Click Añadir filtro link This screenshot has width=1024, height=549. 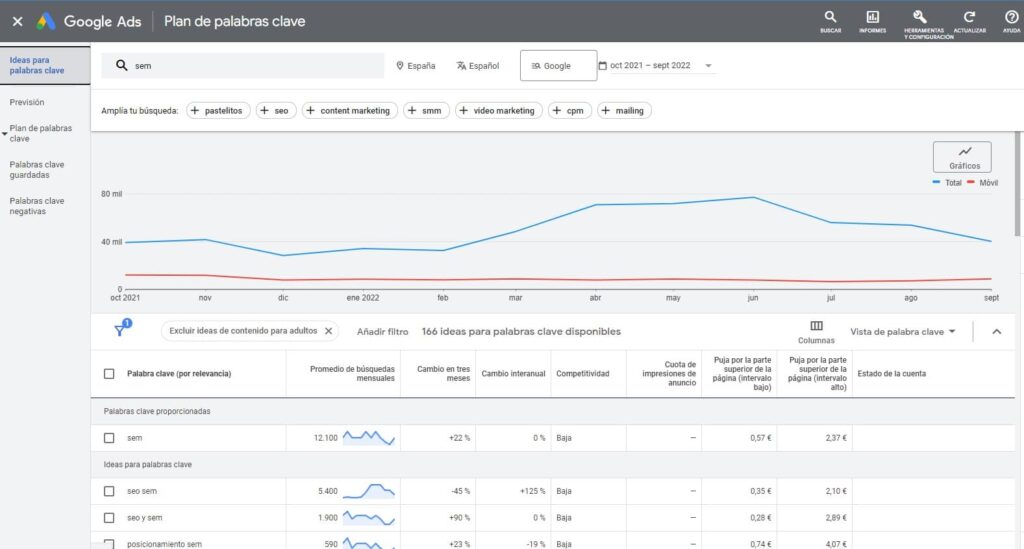click(382, 332)
